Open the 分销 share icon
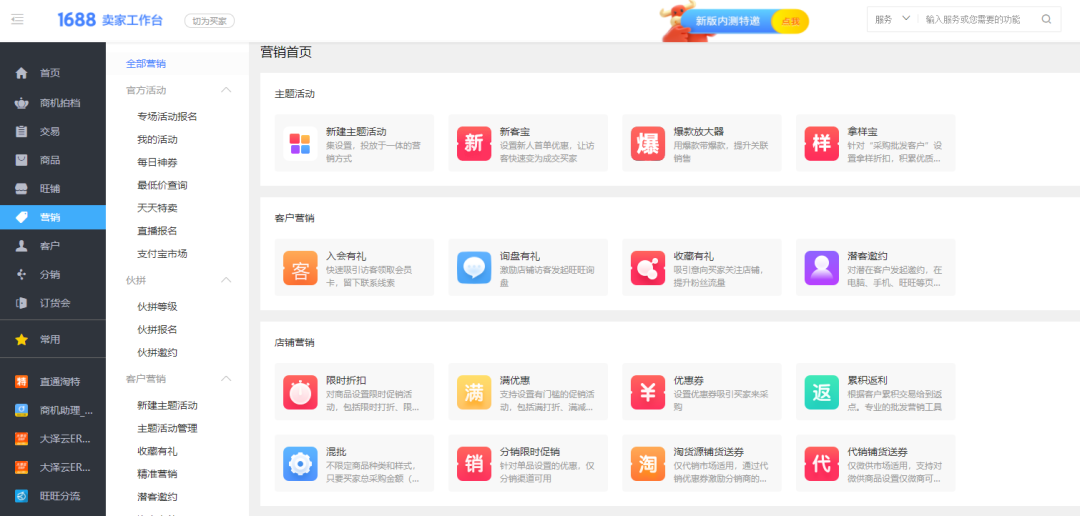This screenshot has width=1080, height=516. [x=21, y=274]
